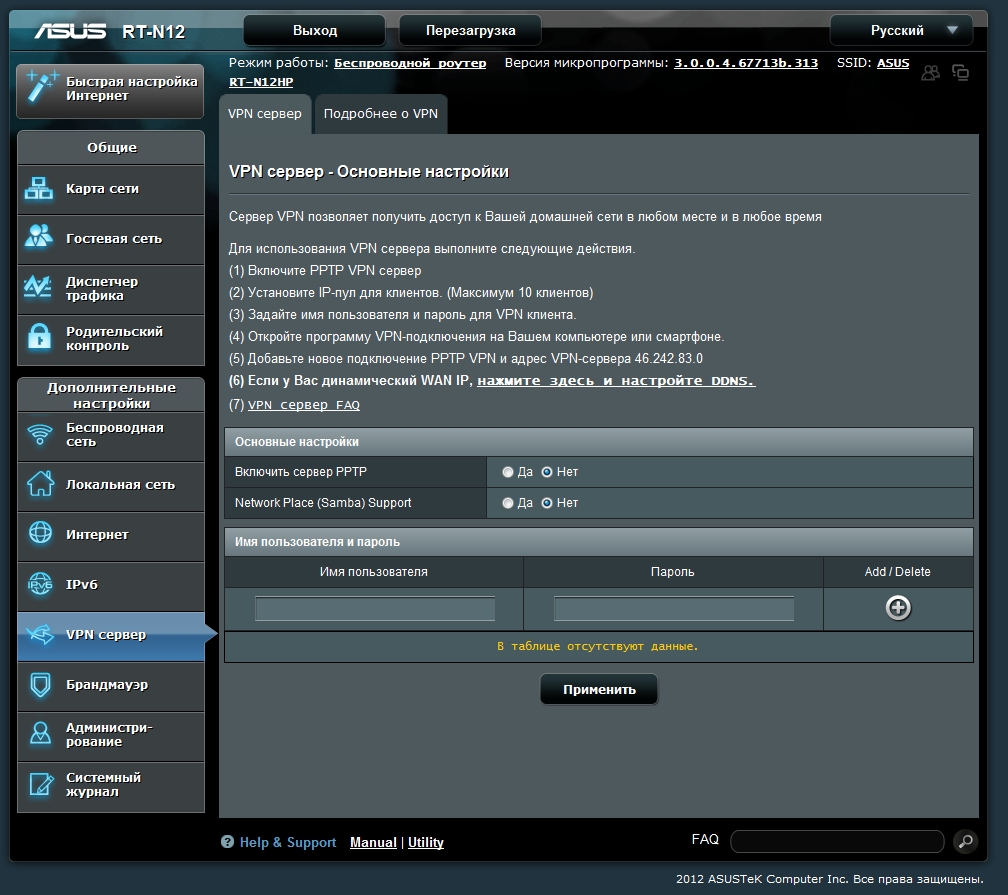Click the Firewall shield icon
1008x895 pixels.
pyautogui.click(x=40, y=685)
